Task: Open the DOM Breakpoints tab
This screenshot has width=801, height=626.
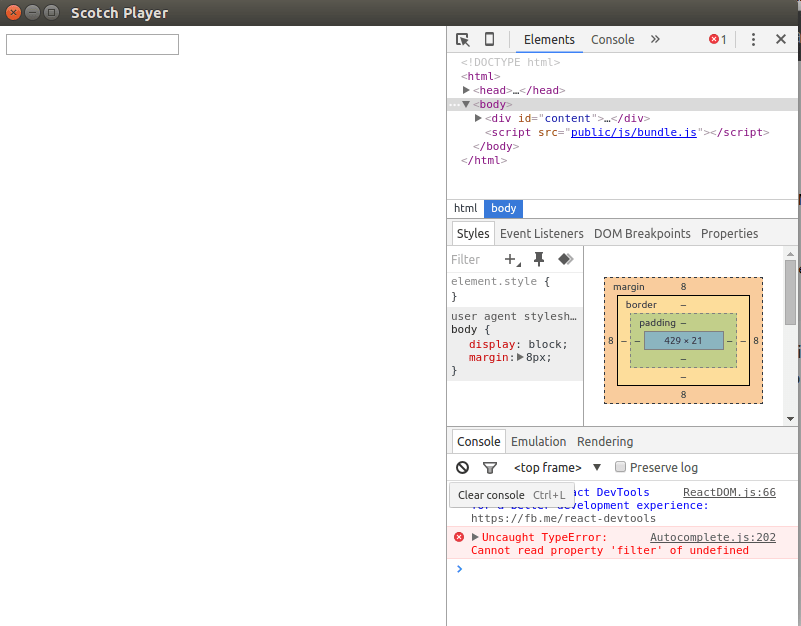Action: [642, 234]
